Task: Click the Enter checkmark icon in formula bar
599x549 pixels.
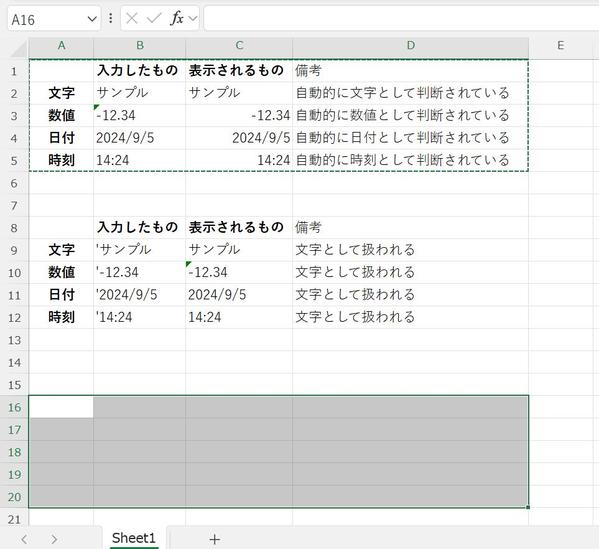Action: [154, 18]
